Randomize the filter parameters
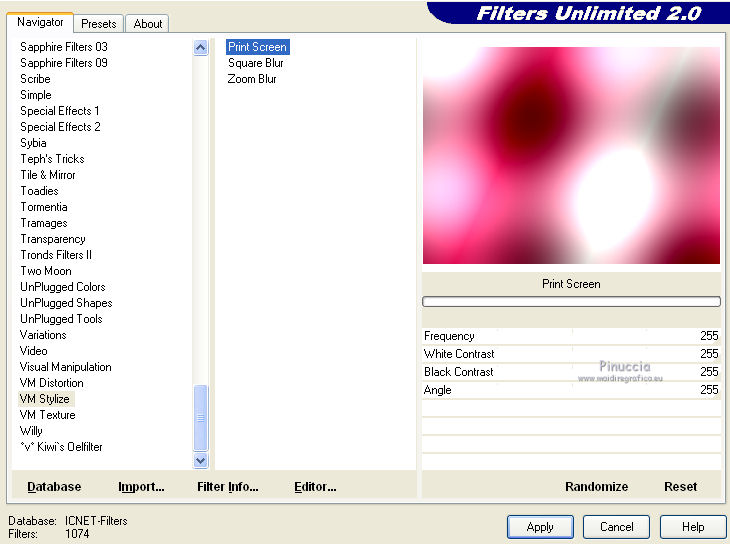 [x=596, y=487]
